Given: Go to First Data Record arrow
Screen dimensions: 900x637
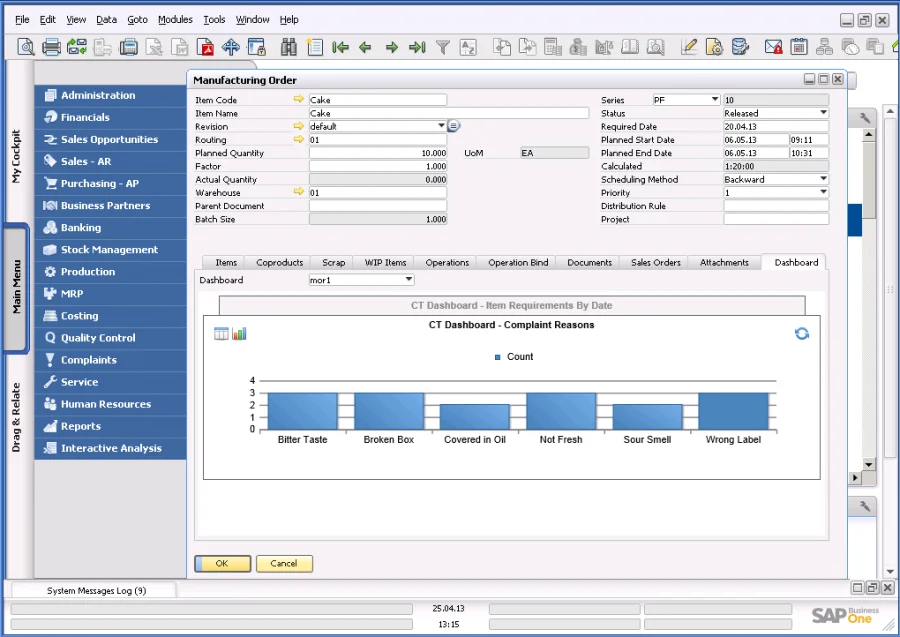Looking at the screenshot, I should [340, 47].
